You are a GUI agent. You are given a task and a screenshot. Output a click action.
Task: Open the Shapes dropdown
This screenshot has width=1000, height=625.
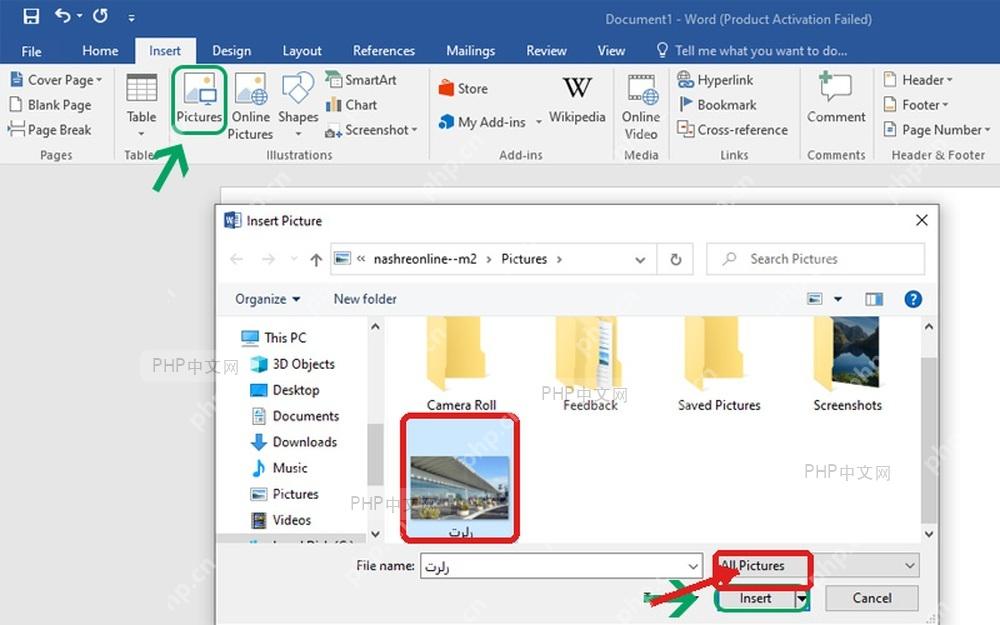[298, 105]
